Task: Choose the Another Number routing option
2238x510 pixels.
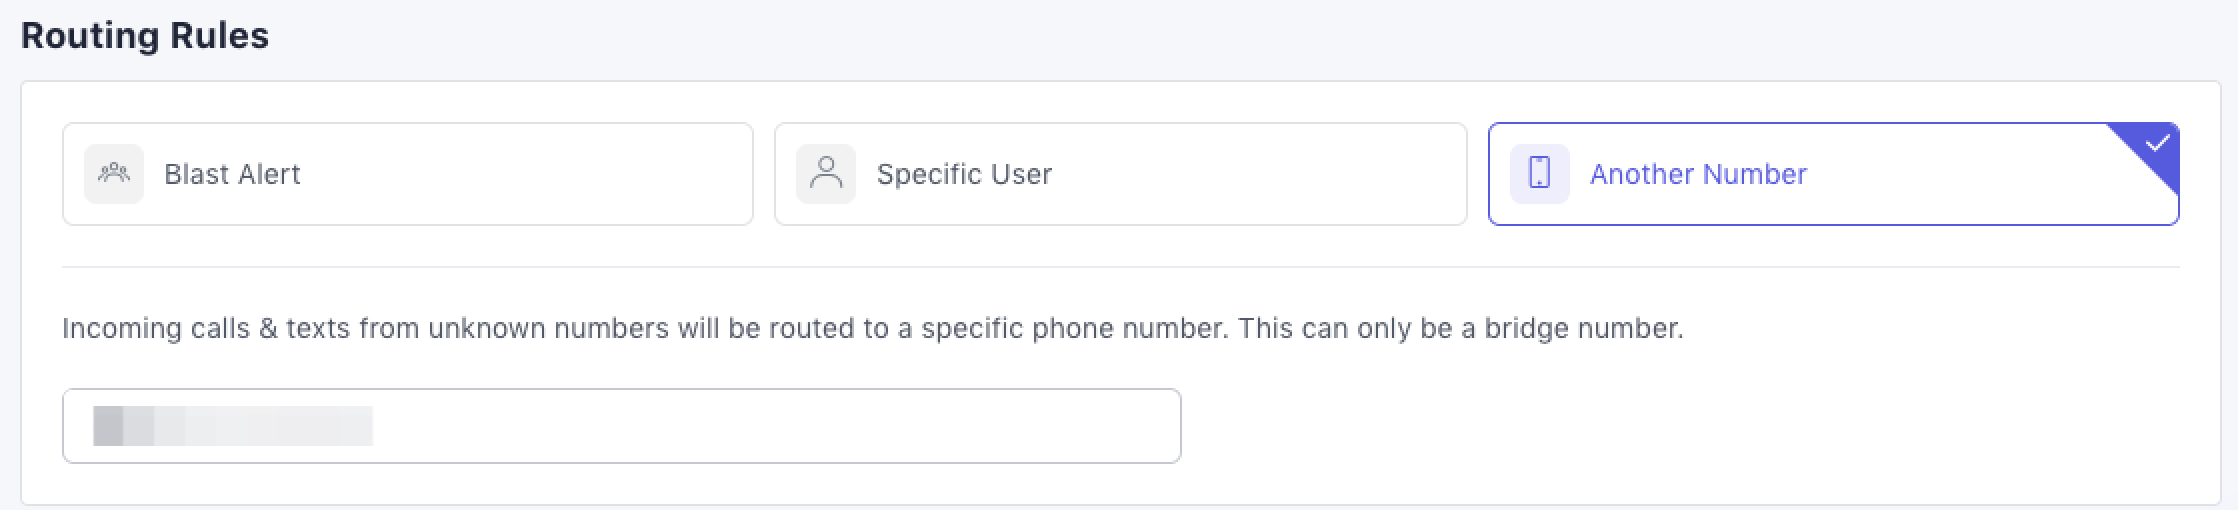Action: tap(1833, 174)
